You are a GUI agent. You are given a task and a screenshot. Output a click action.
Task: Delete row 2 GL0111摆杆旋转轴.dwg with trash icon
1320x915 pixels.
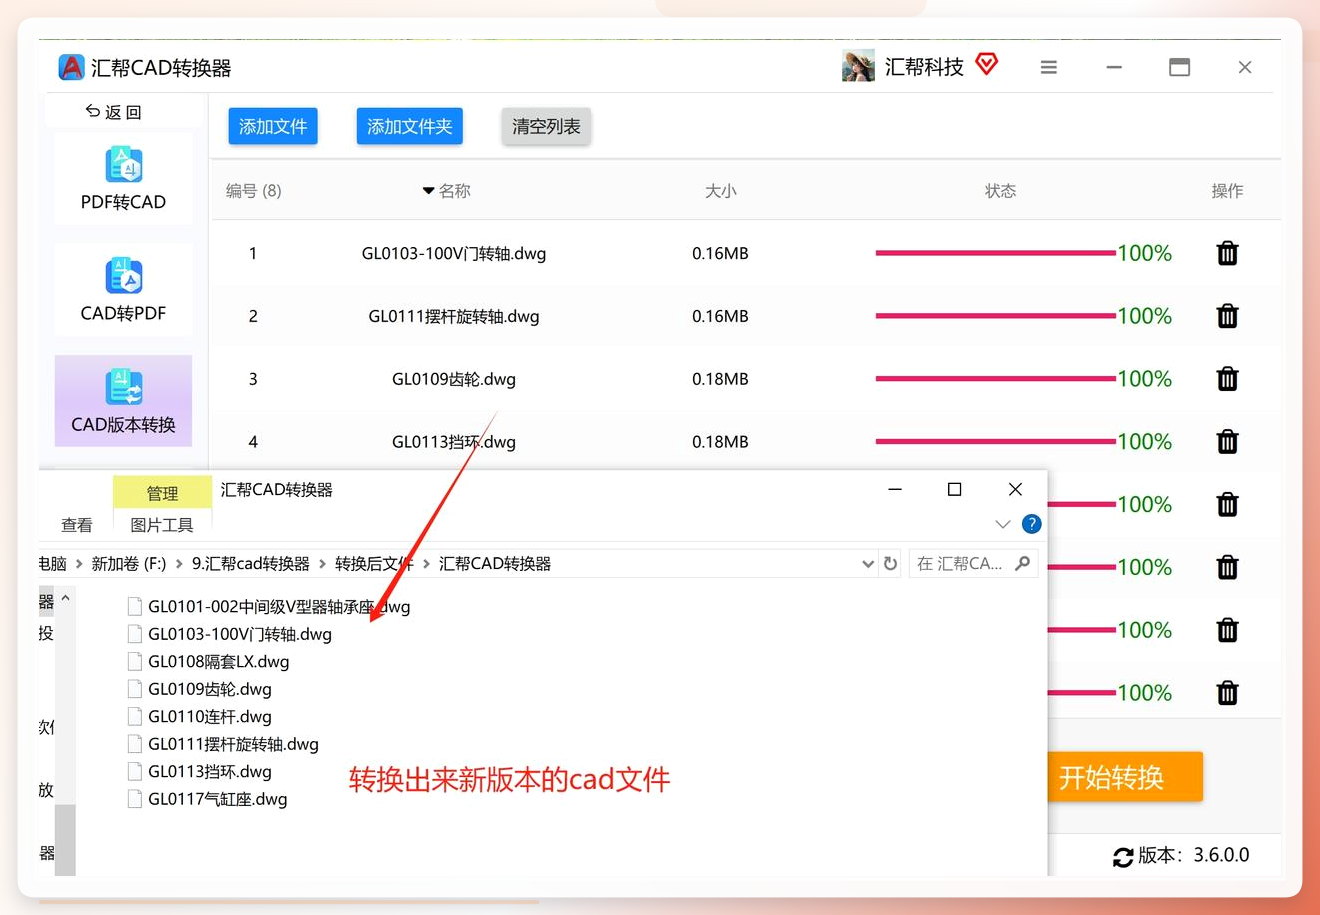coord(1227,316)
